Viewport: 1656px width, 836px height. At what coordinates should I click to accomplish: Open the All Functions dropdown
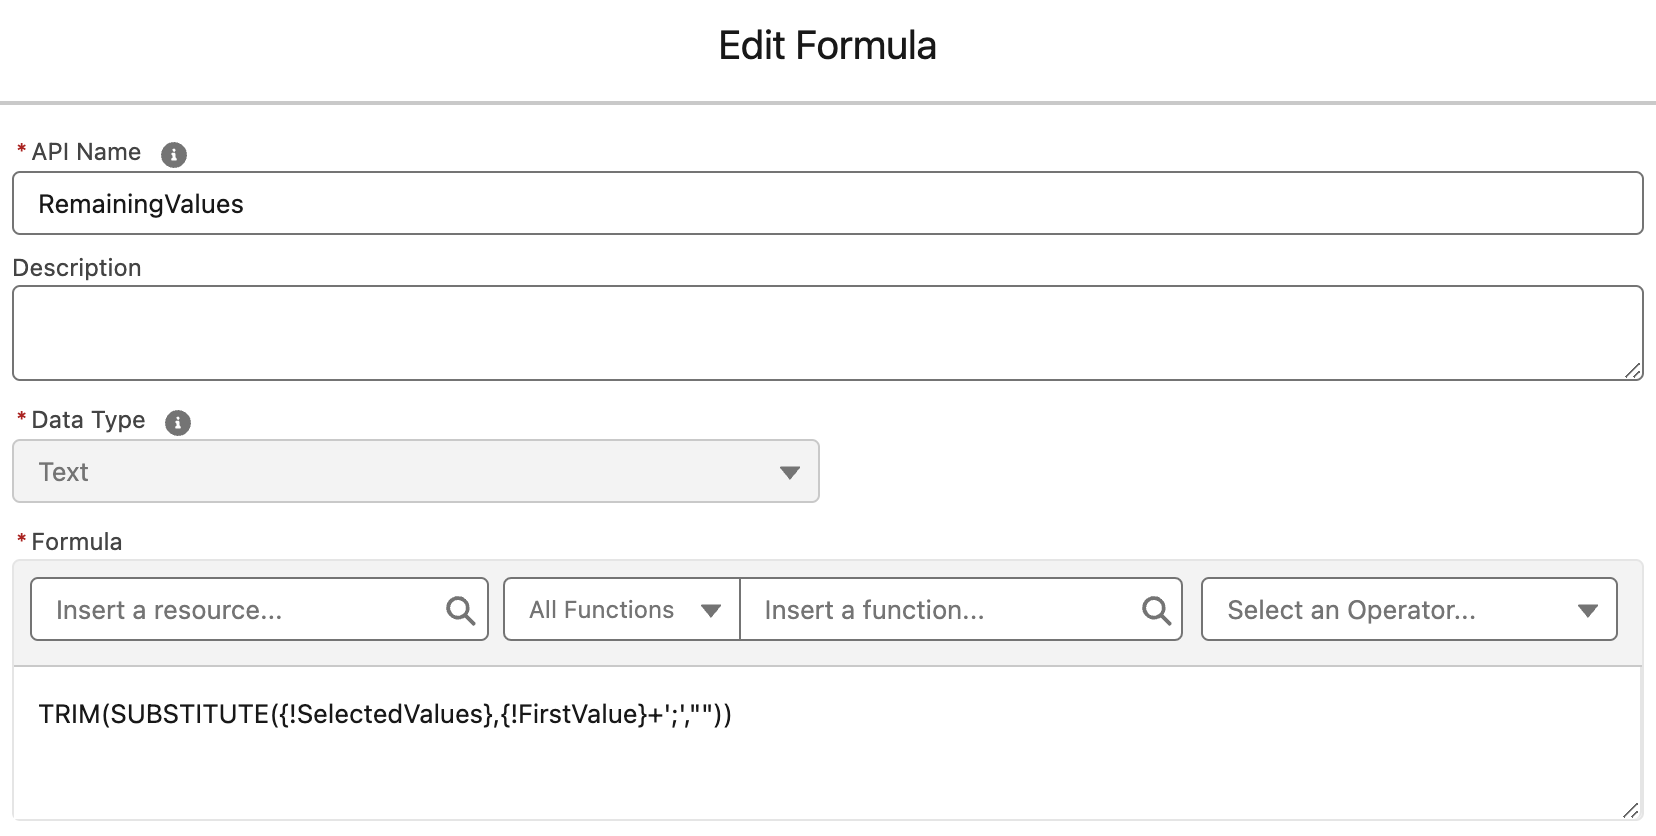tap(618, 609)
